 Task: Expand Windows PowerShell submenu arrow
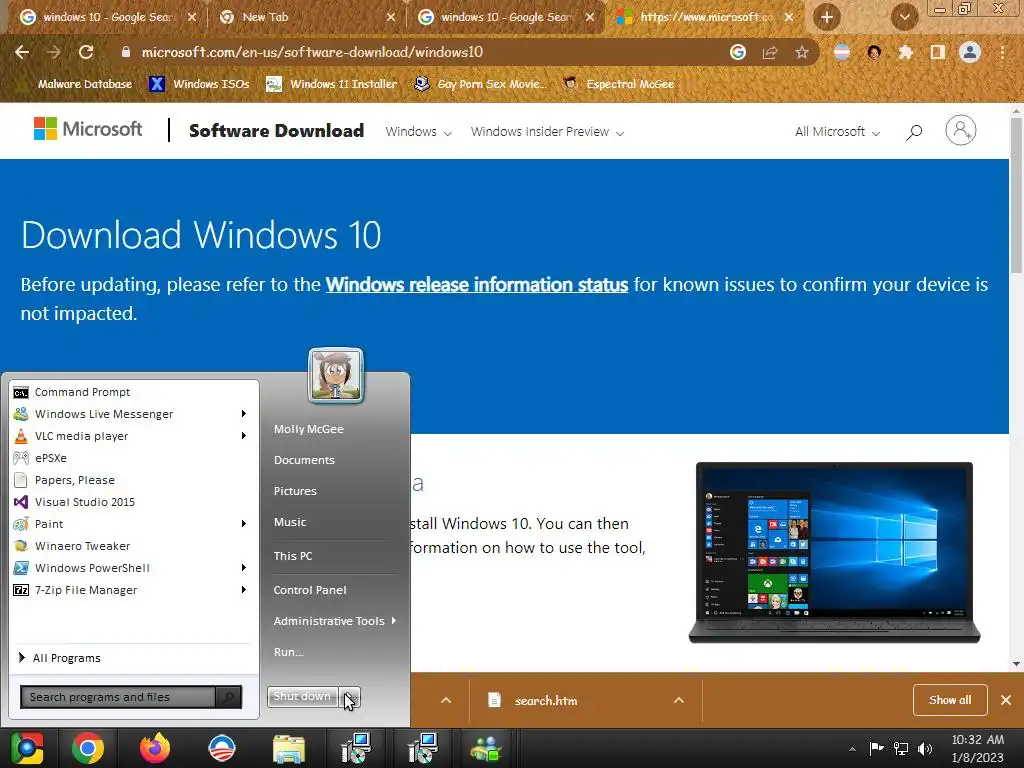244,568
